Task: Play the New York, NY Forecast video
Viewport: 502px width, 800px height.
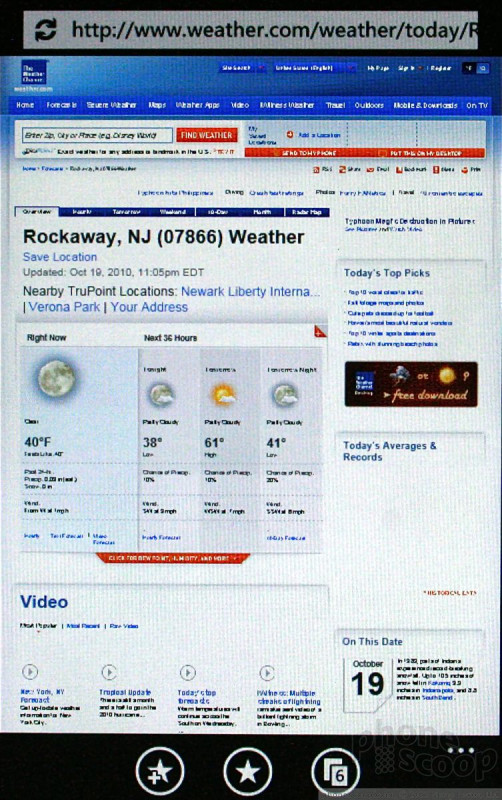Action: click(30, 671)
